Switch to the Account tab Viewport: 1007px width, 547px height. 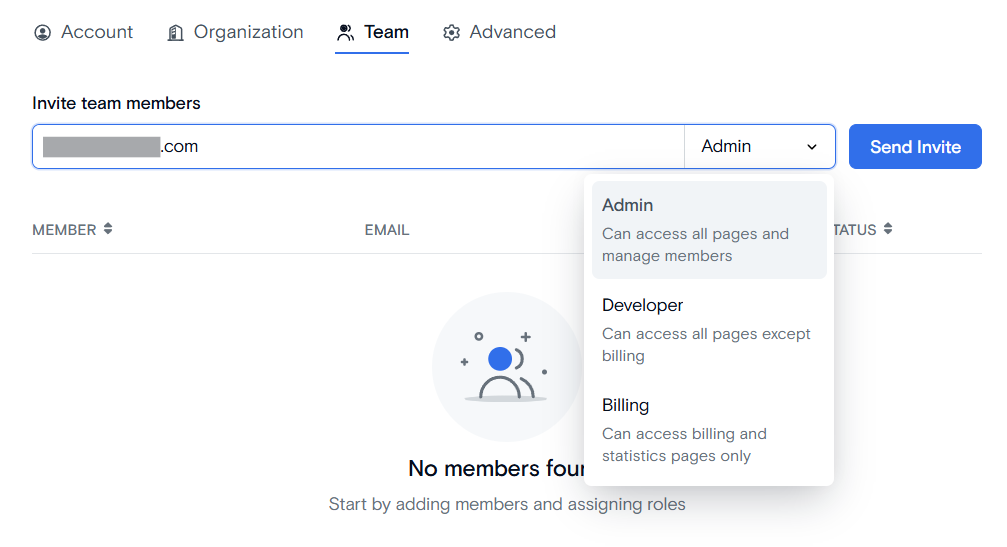pos(96,32)
